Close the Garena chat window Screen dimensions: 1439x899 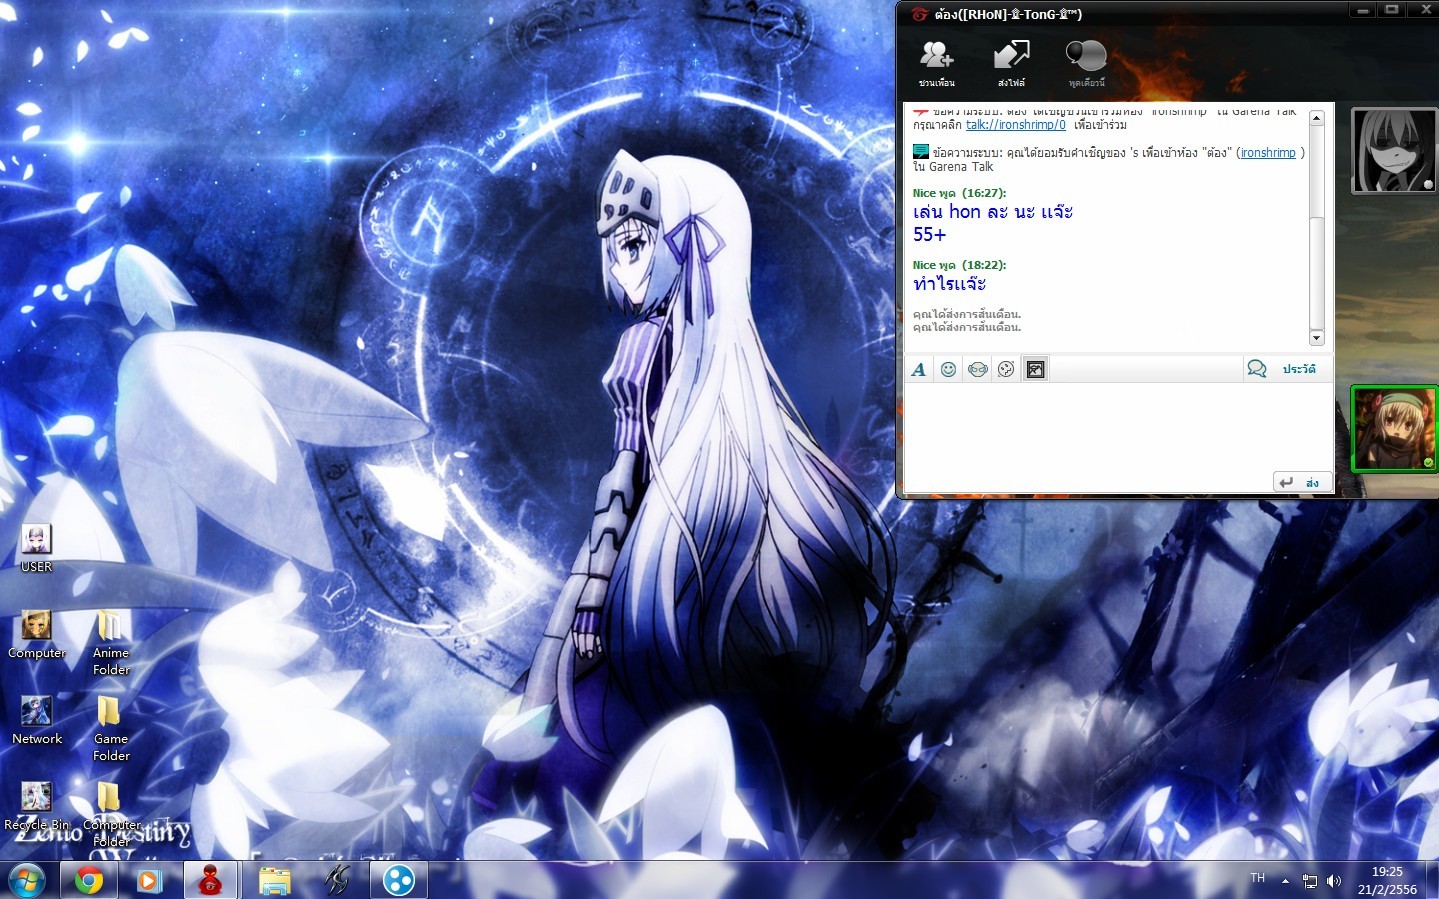[x=1426, y=10]
